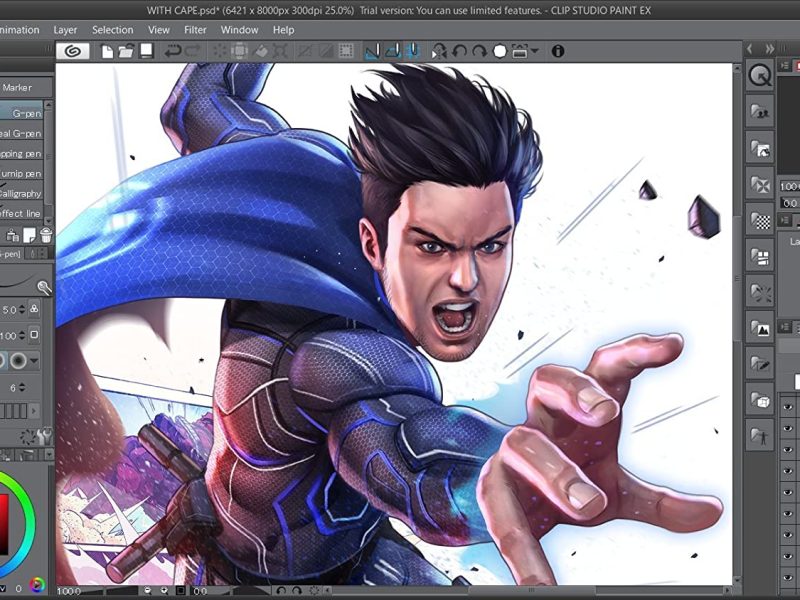Open material folder with picture-arrow icon
Viewport: 800px width, 600px height.
click(x=760, y=148)
